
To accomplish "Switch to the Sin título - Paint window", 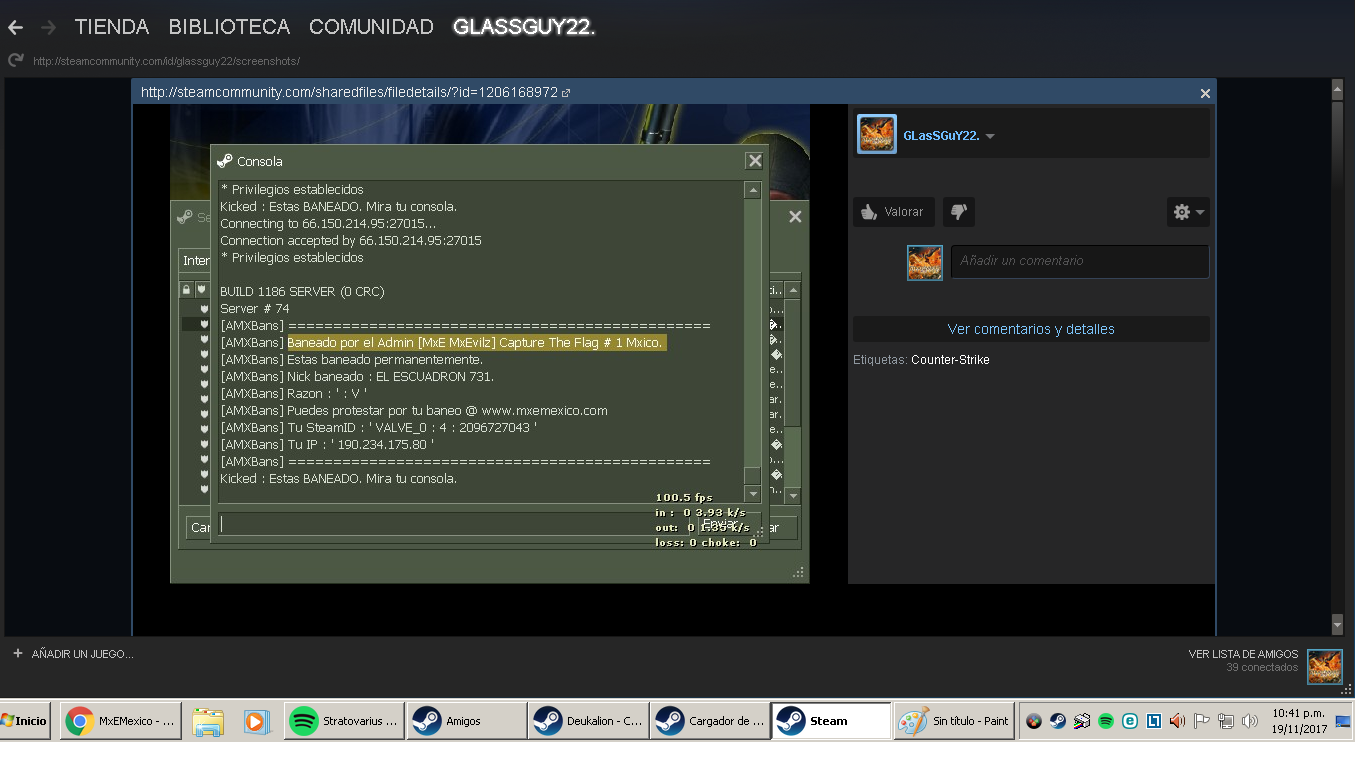I will coord(954,721).
